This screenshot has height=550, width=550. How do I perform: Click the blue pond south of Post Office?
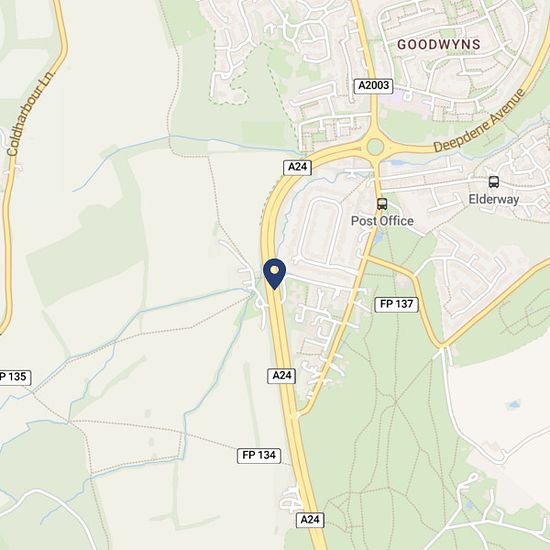point(379,238)
